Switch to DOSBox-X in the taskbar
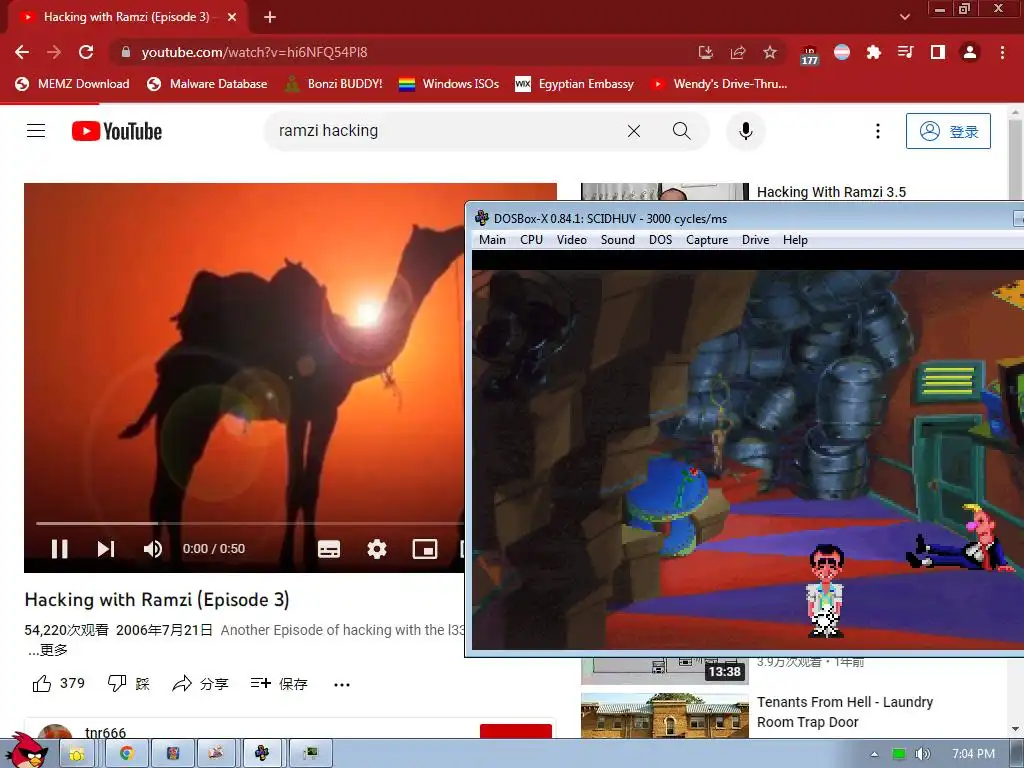 point(262,754)
